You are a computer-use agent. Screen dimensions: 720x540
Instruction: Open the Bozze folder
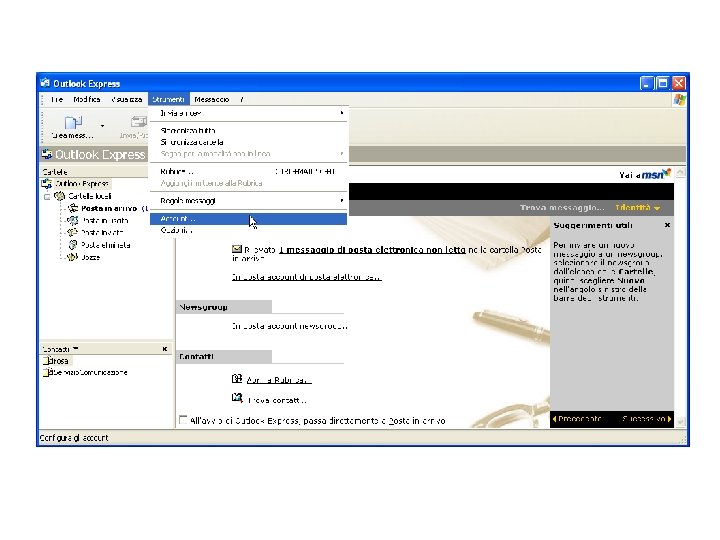90,258
